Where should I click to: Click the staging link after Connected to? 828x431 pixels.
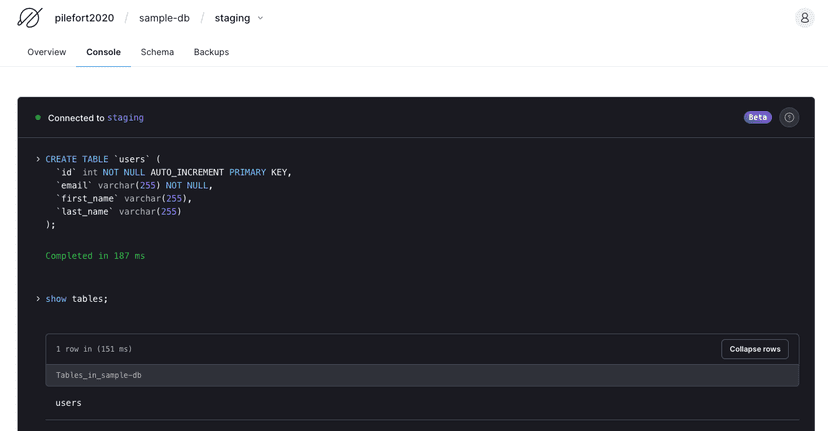click(x=125, y=118)
